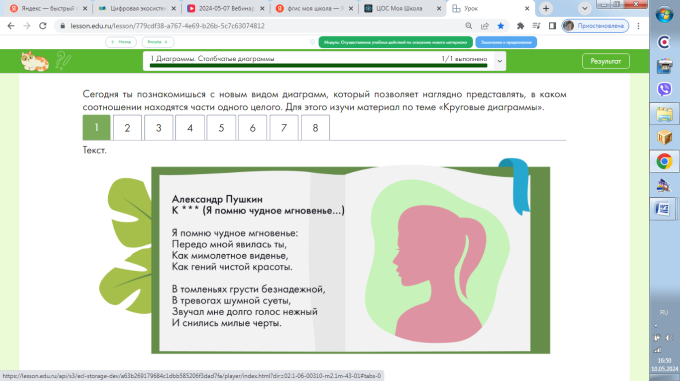Click the lesson progress bar
The width and height of the screenshot is (680, 381).
tap(319, 65)
